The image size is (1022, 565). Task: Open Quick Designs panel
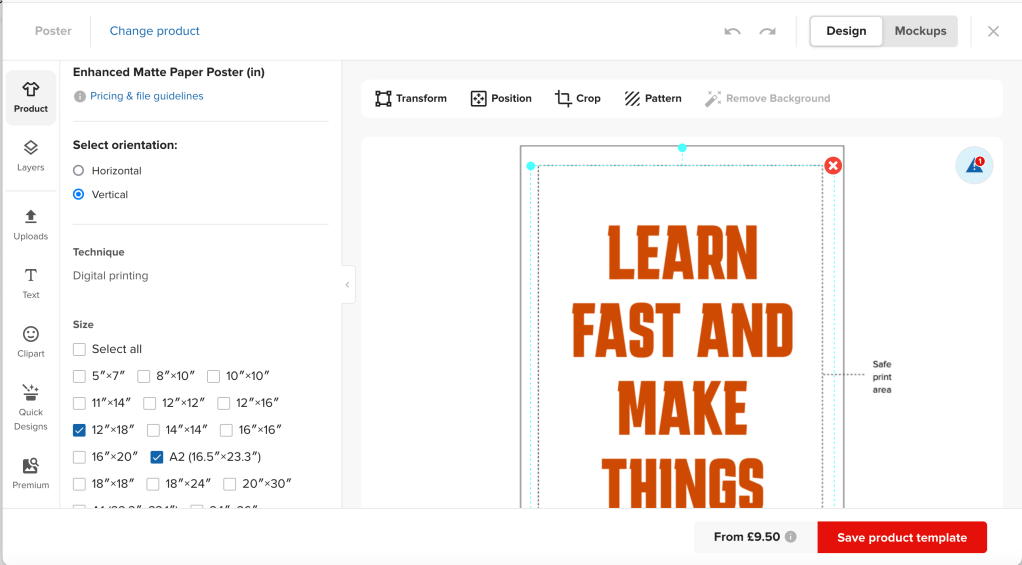pos(31,406)
